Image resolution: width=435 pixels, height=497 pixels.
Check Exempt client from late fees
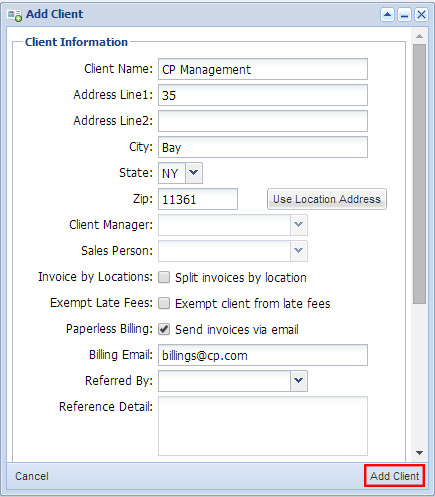click(164, 303)
